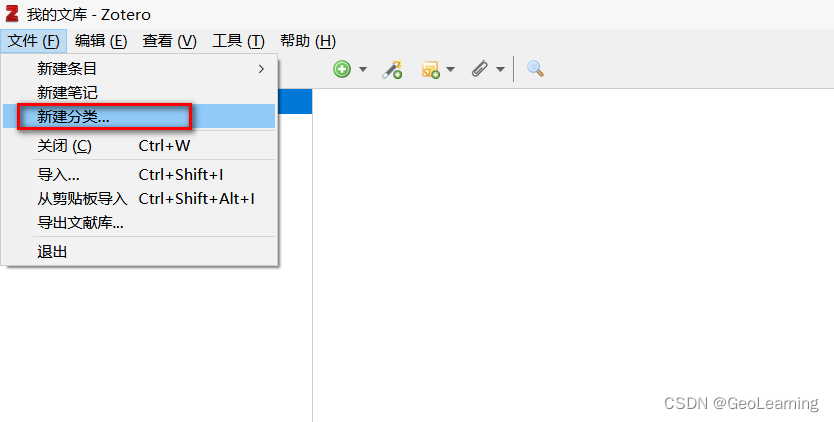Click the magic wand add-by-identifier icon
Viewport: 834px width, 422px height.
click(392, 70)
